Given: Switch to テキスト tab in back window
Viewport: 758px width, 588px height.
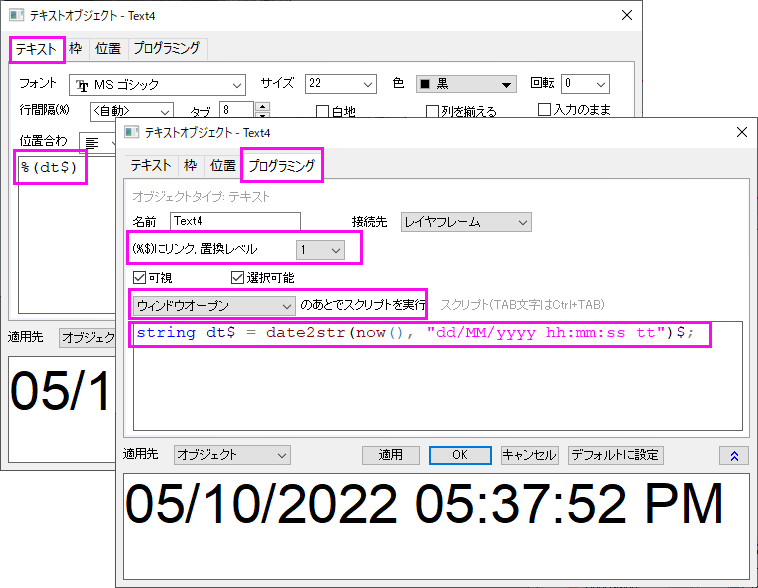Looking at the screenshot, I should [x=37, y=49].
